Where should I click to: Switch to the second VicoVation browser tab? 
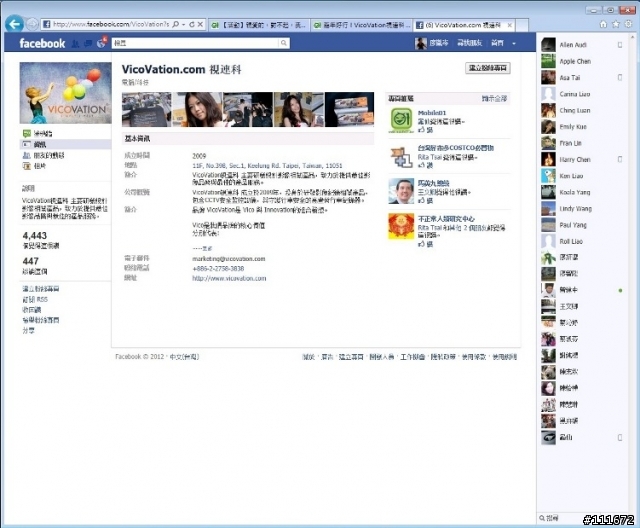click(x=362, y=25)
